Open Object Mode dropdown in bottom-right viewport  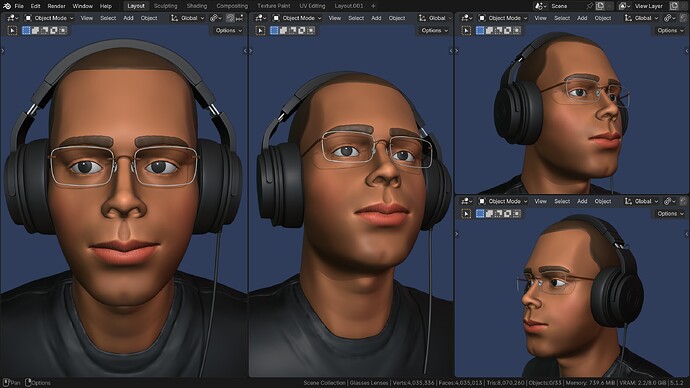click(x=503, y=201)
